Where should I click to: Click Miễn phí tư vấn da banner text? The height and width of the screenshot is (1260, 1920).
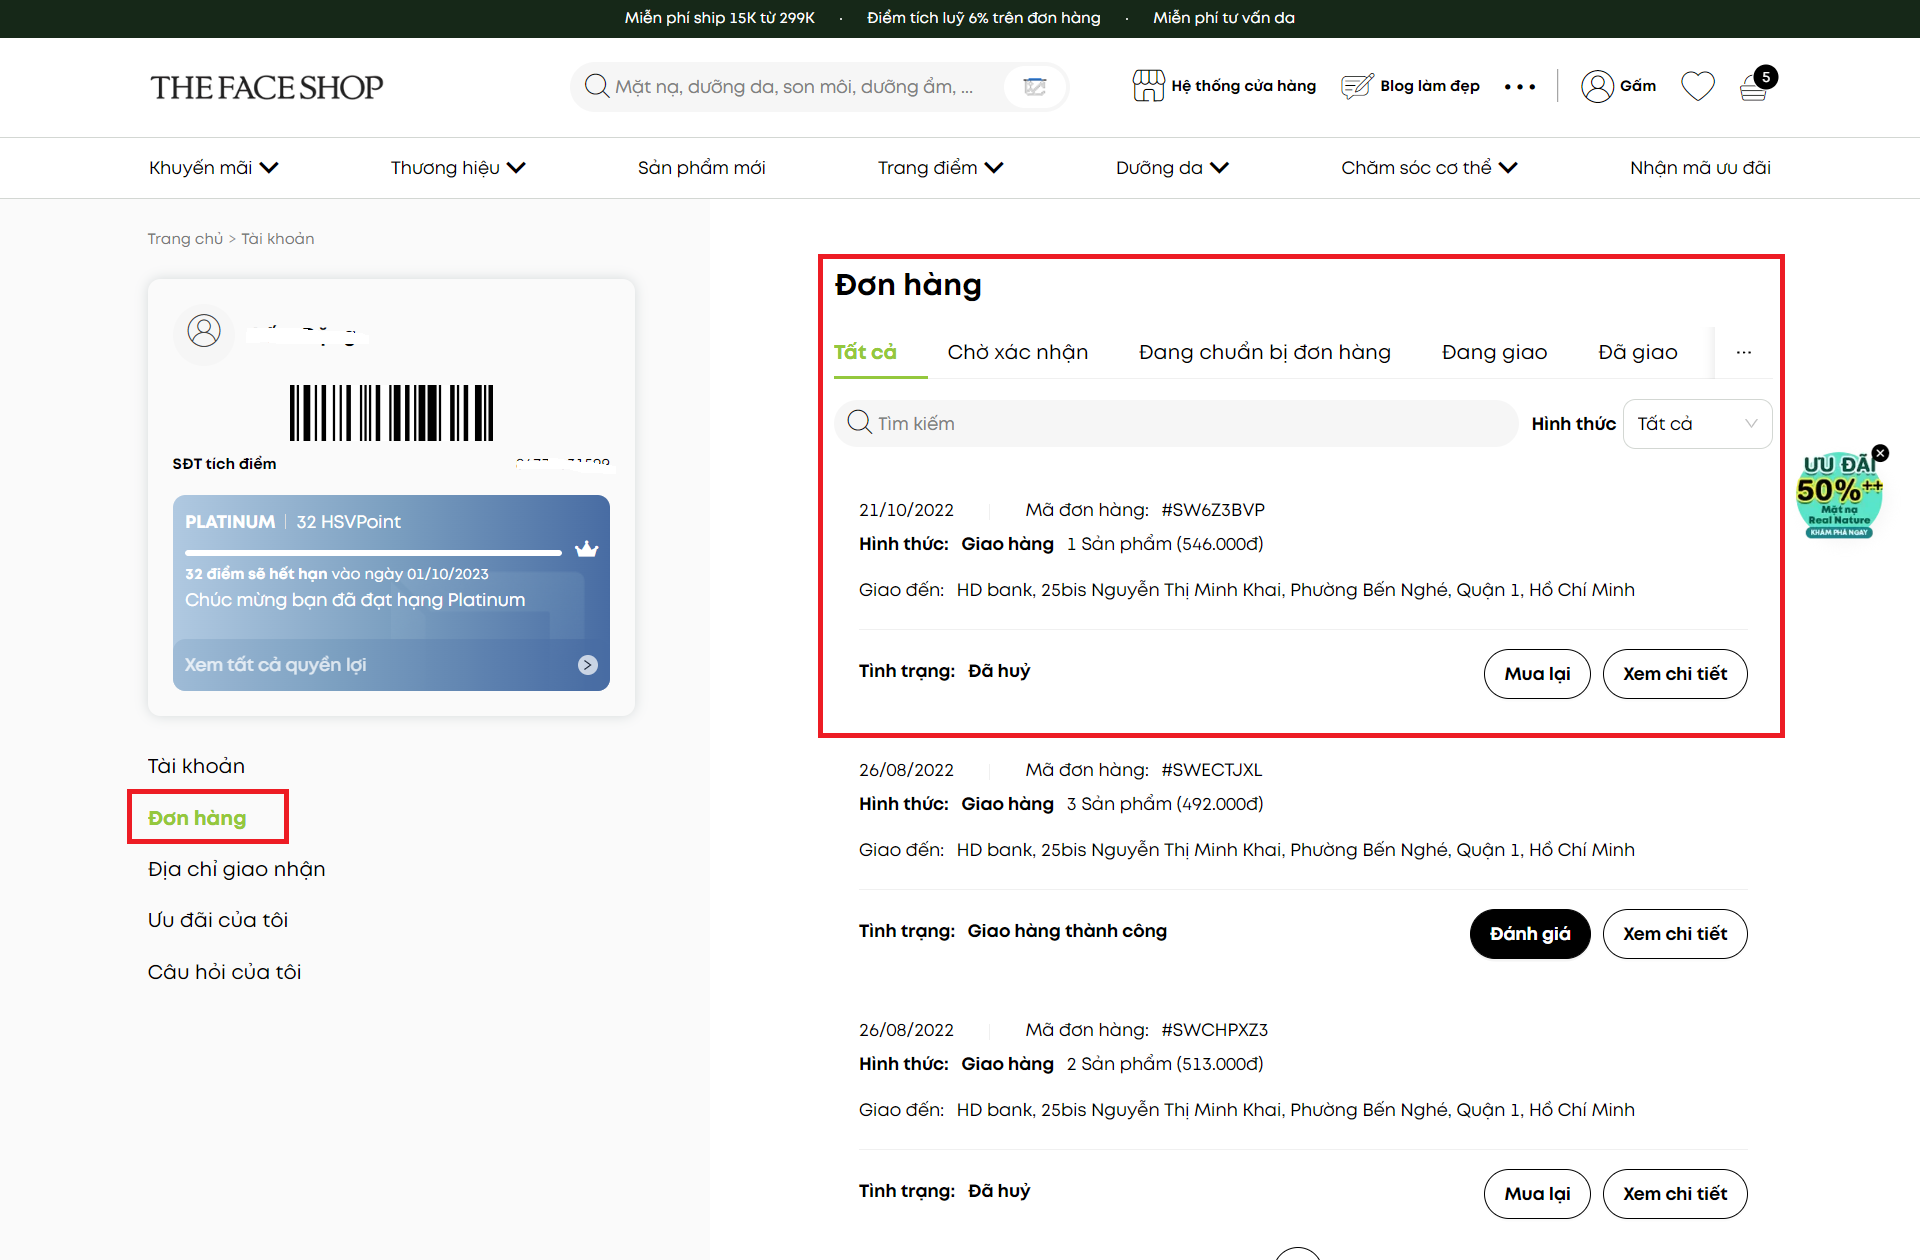tap(1224, 18)
